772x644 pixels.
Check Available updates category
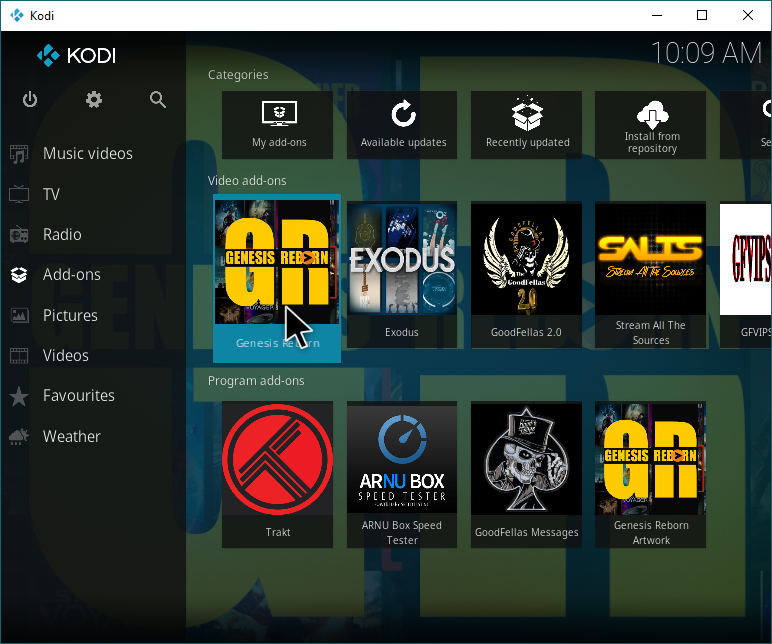[x=402, y=125]
